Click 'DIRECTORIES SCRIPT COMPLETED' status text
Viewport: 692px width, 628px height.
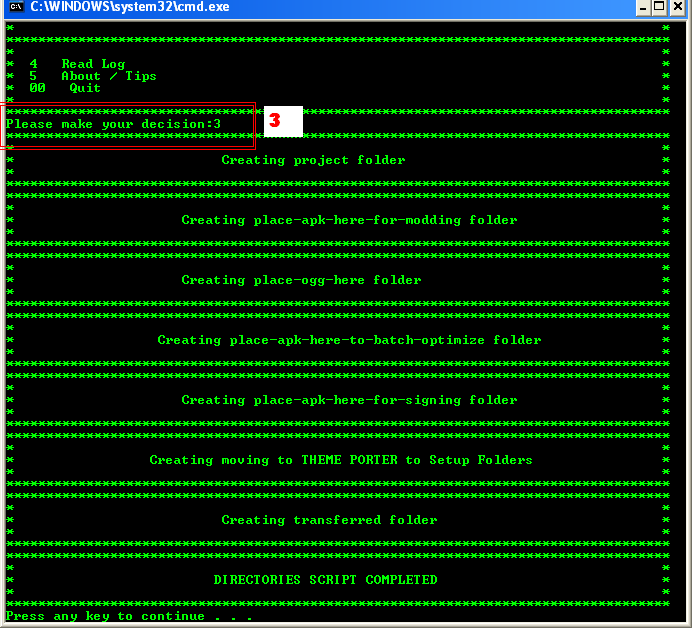325,580
